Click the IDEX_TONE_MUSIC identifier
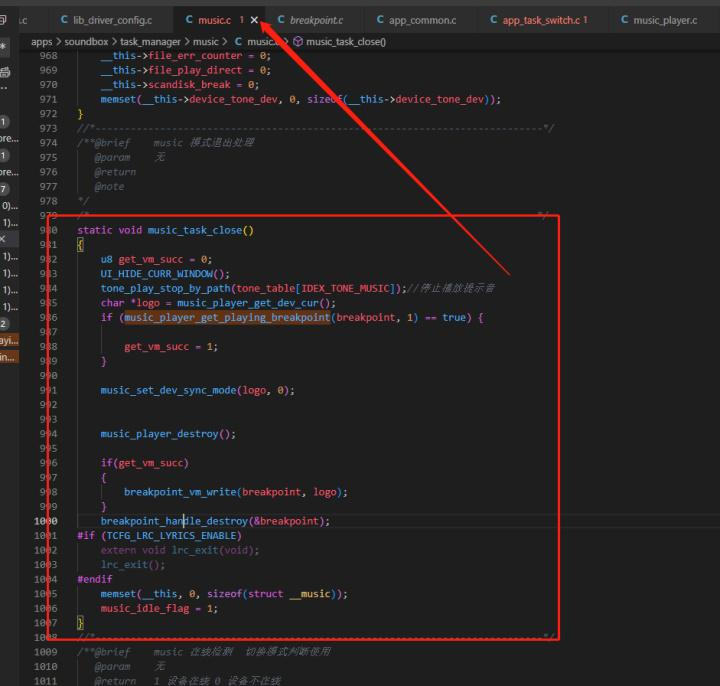Image resolution: width=720 pixels, height=686 pixels. tap(345, 288)
